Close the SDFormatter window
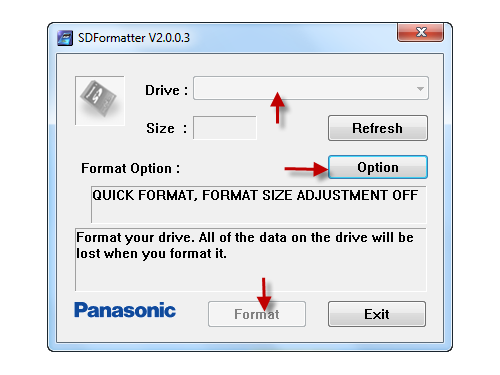 420,32
